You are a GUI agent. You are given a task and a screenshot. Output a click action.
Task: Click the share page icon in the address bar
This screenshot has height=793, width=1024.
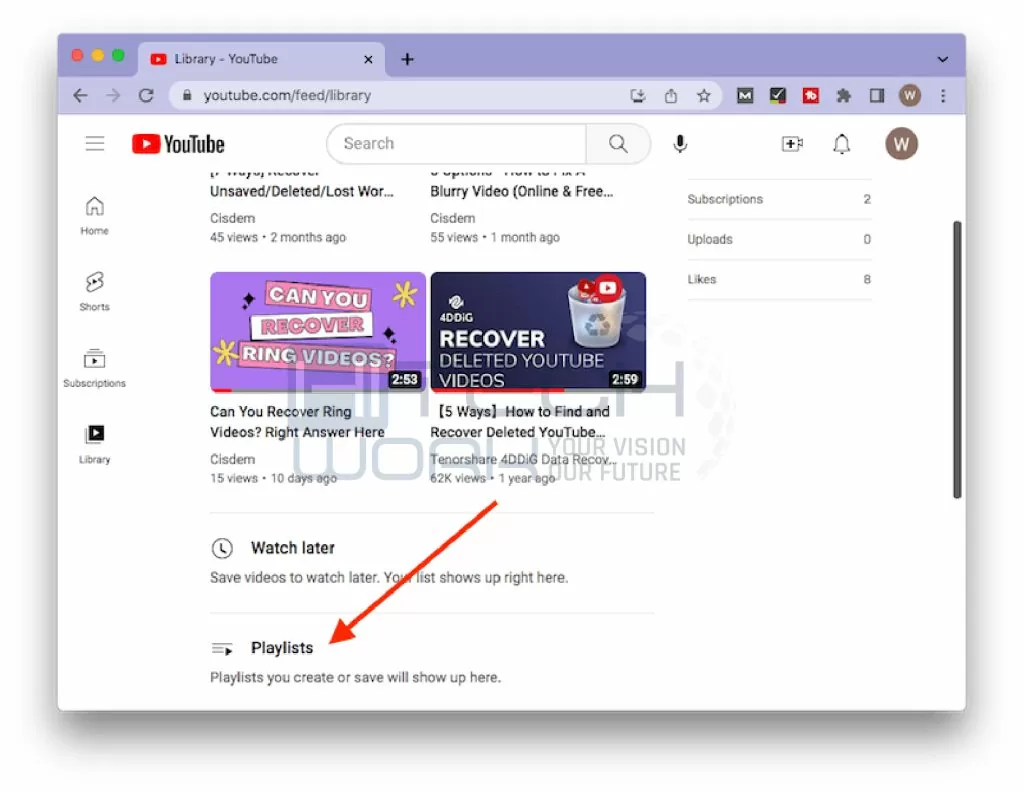pos(671,96)
